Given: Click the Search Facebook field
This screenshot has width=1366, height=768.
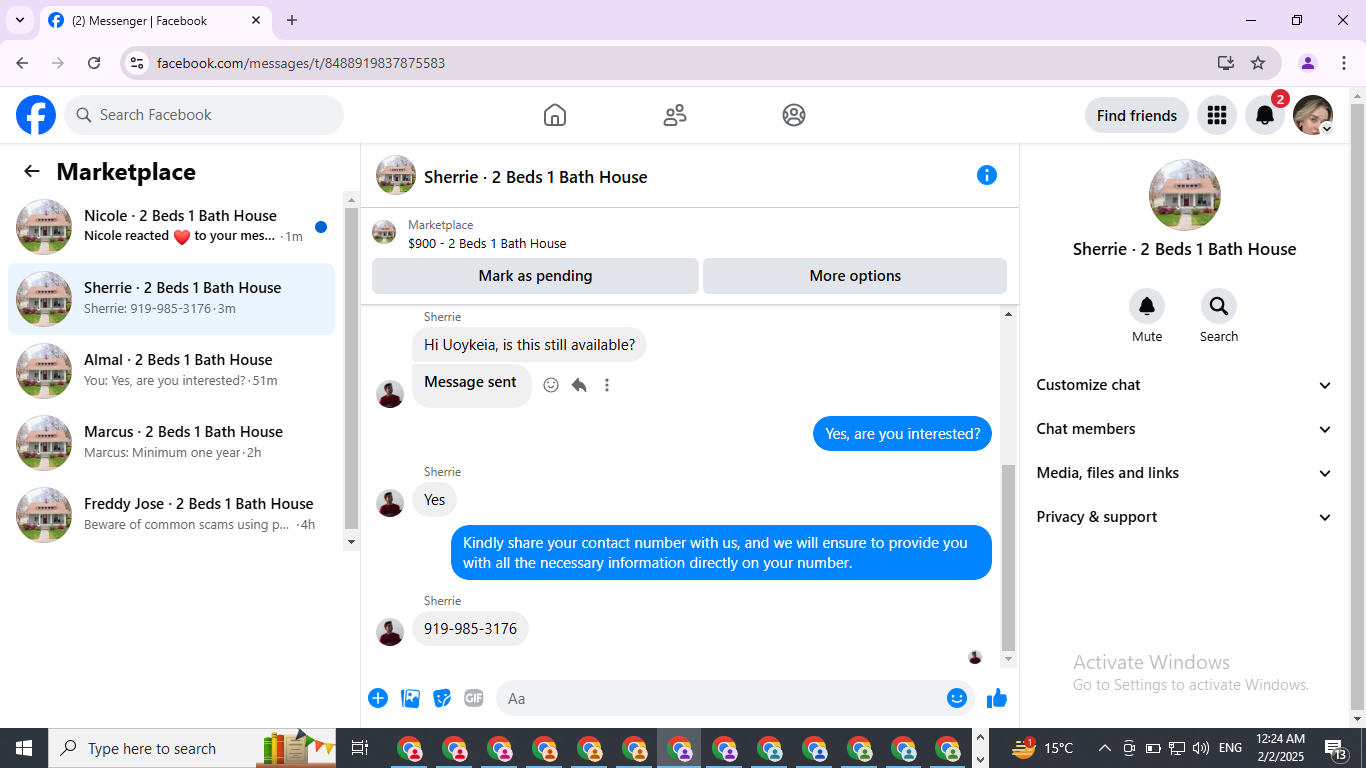Looking at the screenshot, I should (x=204, y=115).
